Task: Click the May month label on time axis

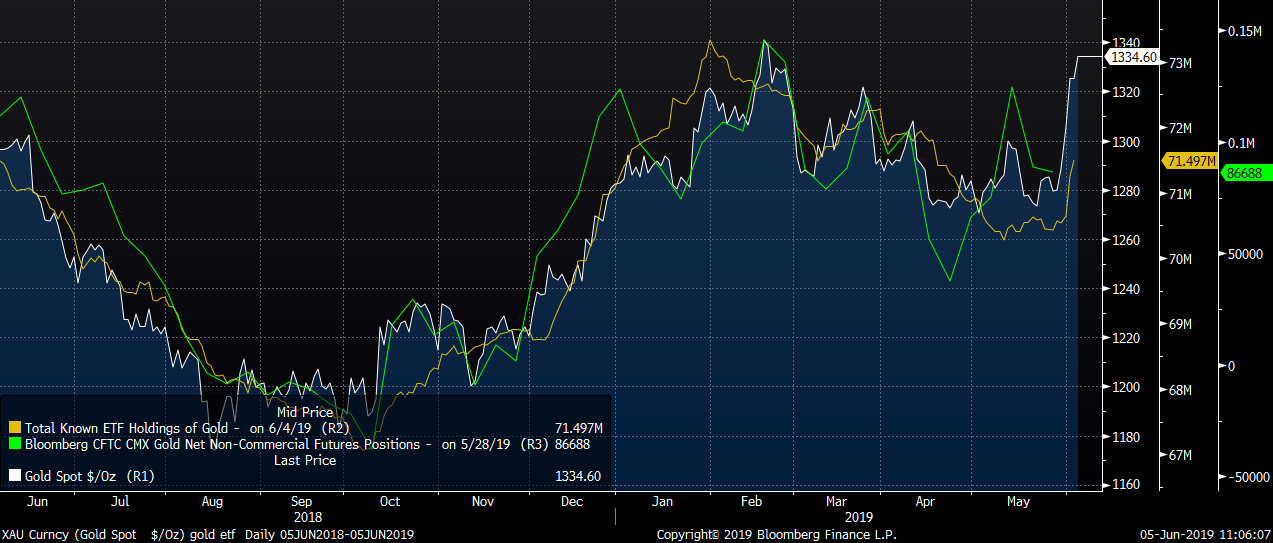Action: pyautogui.click(x=1017, y=502)
